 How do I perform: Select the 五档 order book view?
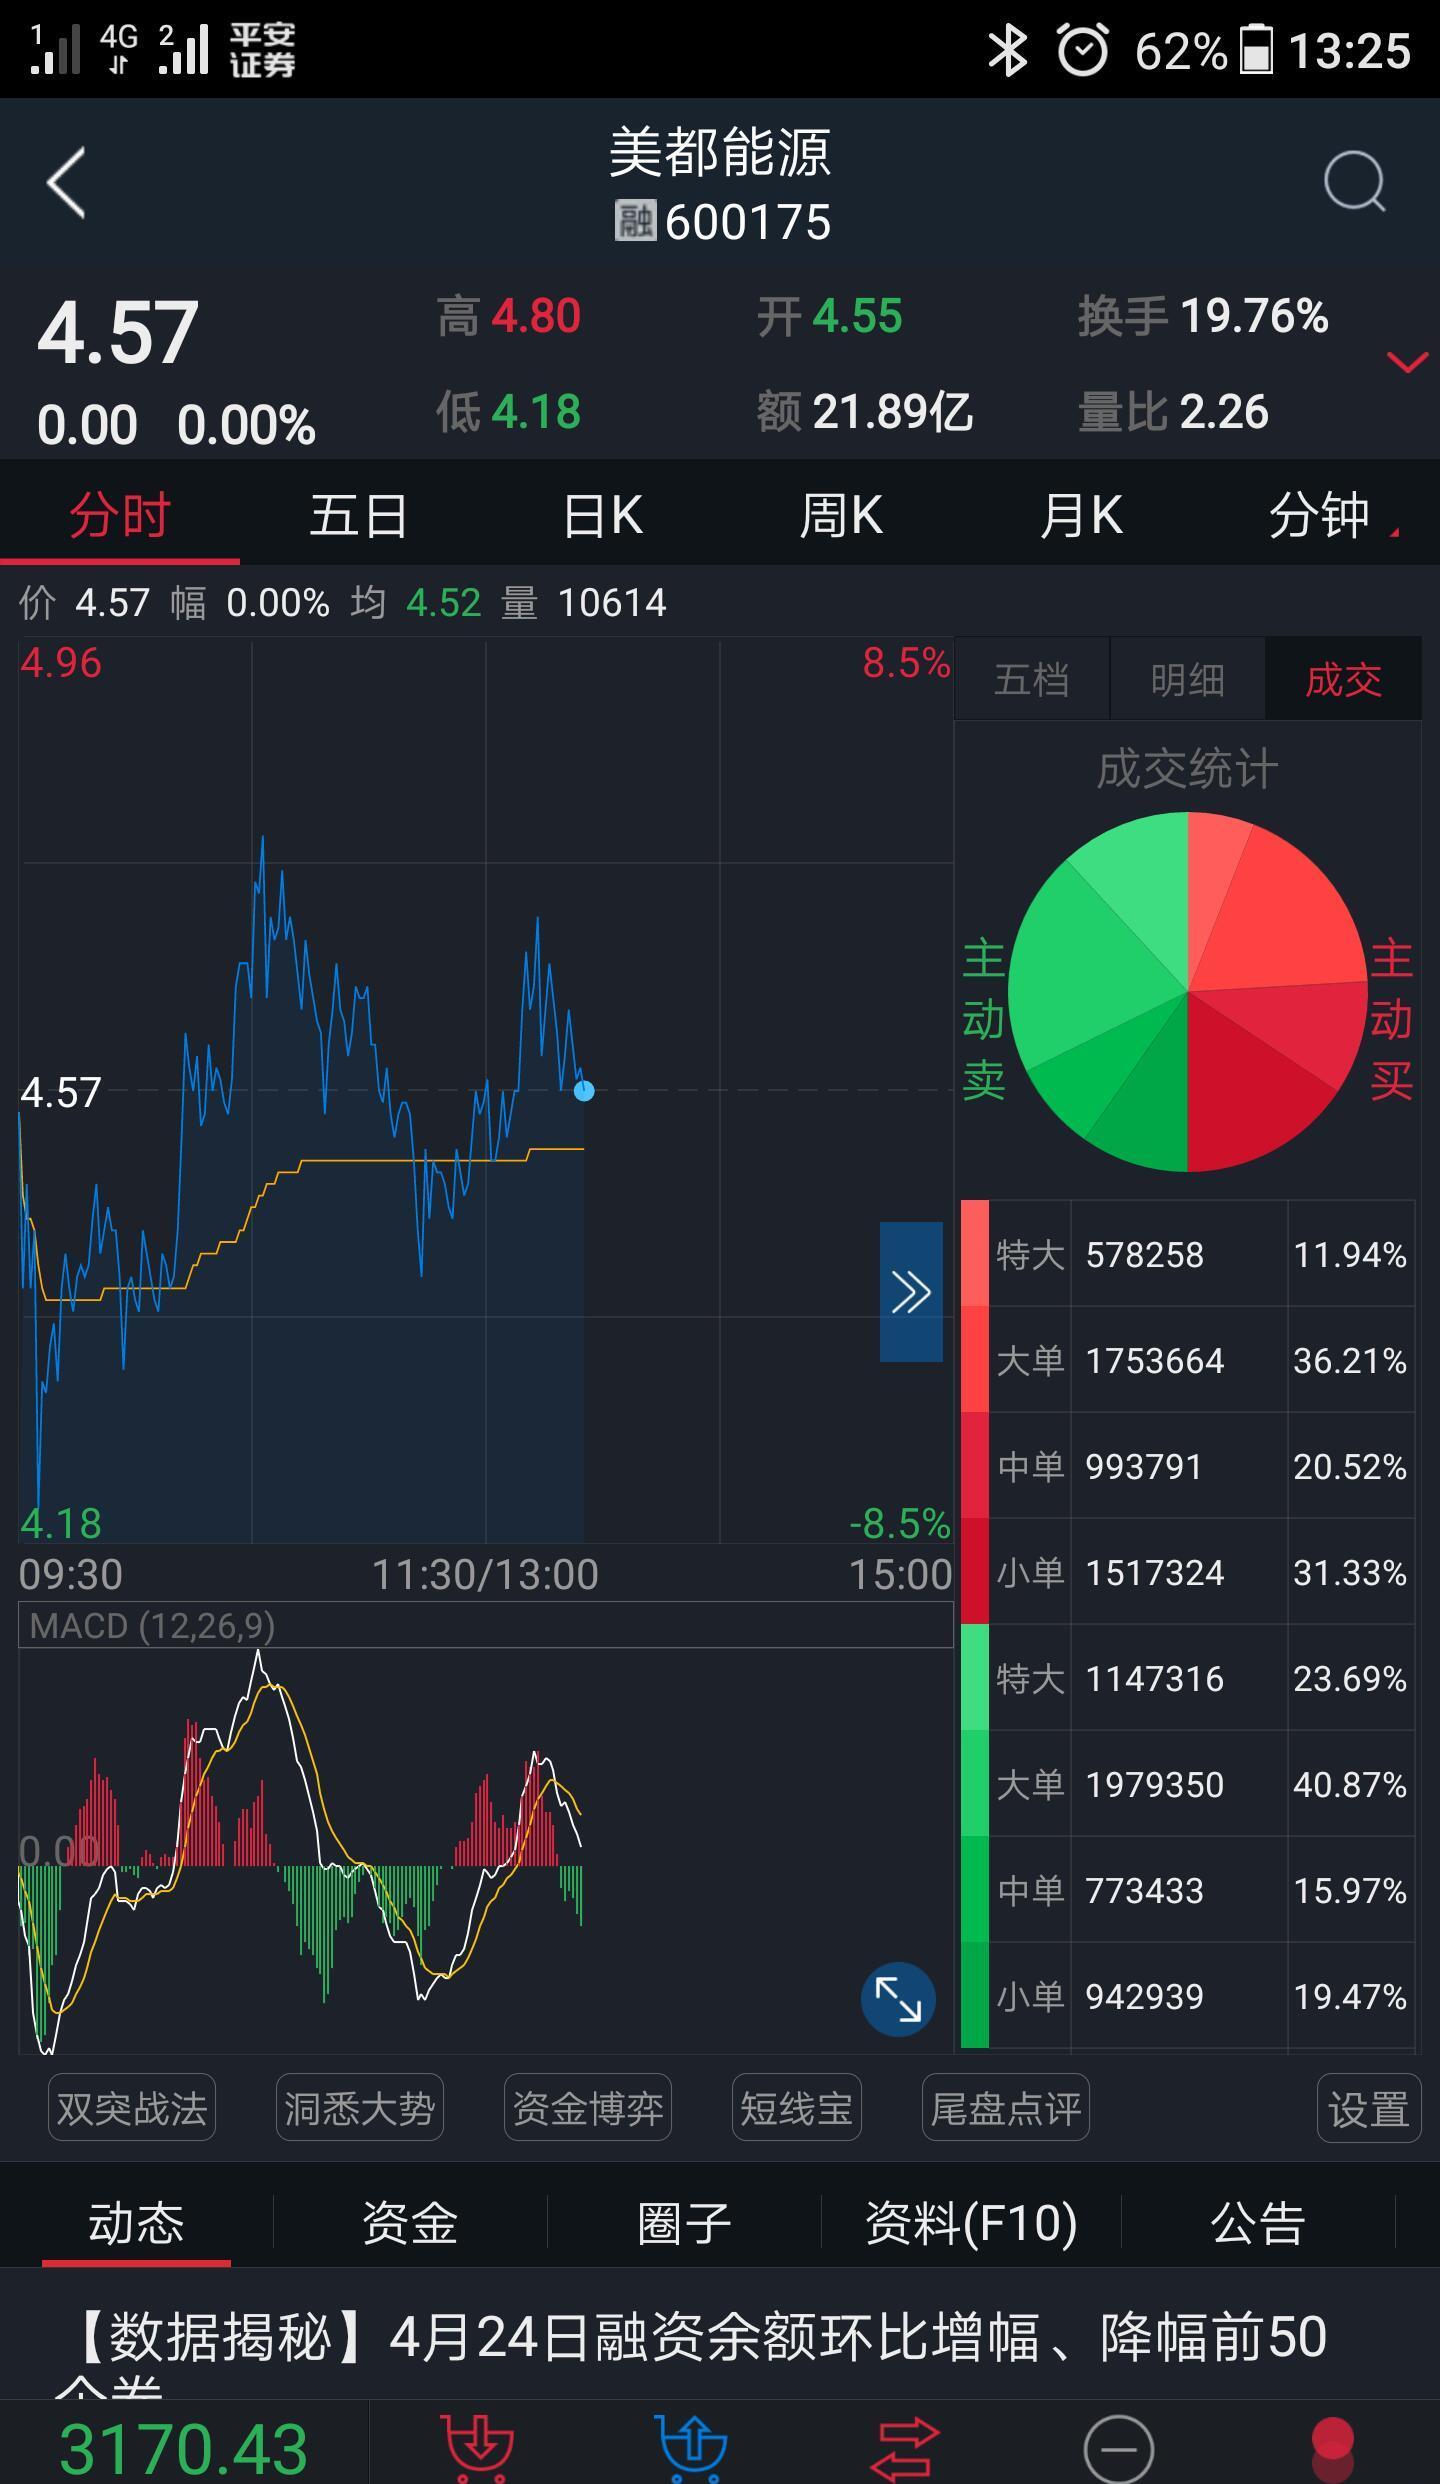[1032, 680]
